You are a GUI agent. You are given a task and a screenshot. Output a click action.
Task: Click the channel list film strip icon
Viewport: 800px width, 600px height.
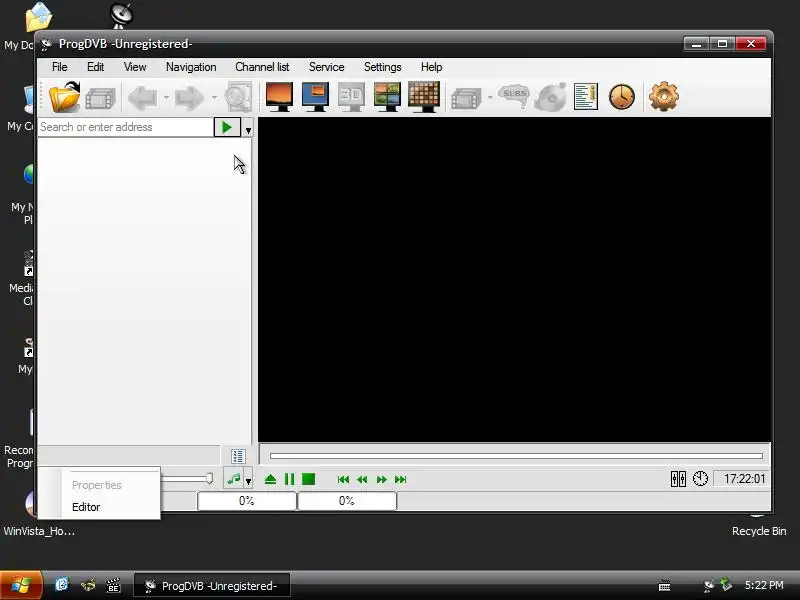click(x=101, y=98)
